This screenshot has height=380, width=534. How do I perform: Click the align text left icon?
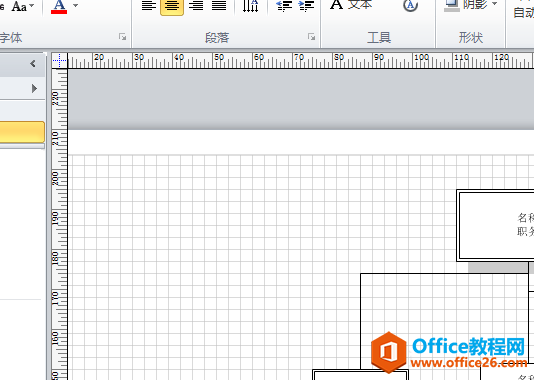(149, 5)
